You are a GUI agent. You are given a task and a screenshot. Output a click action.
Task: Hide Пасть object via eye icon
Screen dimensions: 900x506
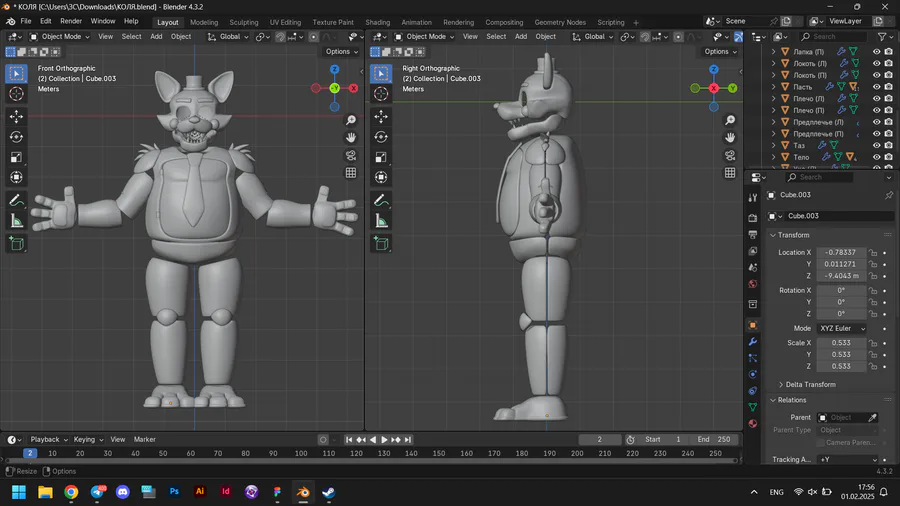click(876, 87)
